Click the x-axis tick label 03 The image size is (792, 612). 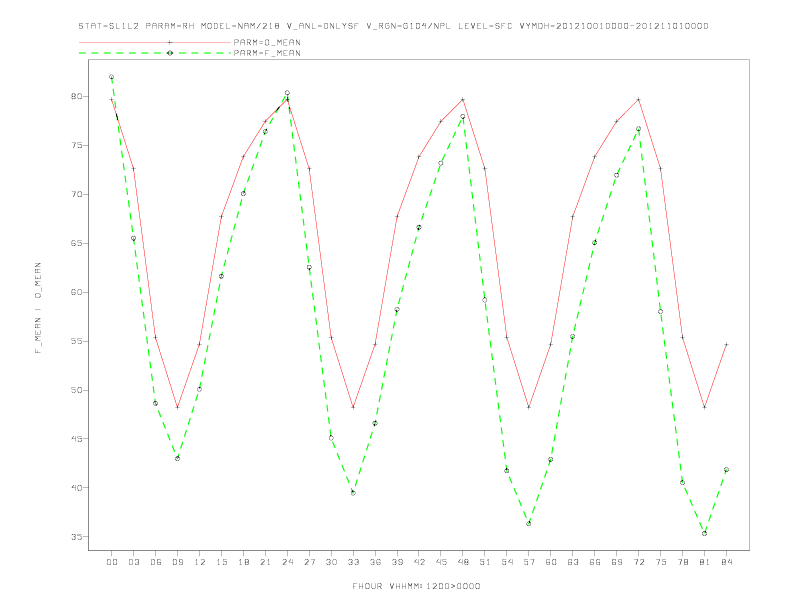[133, 562]
